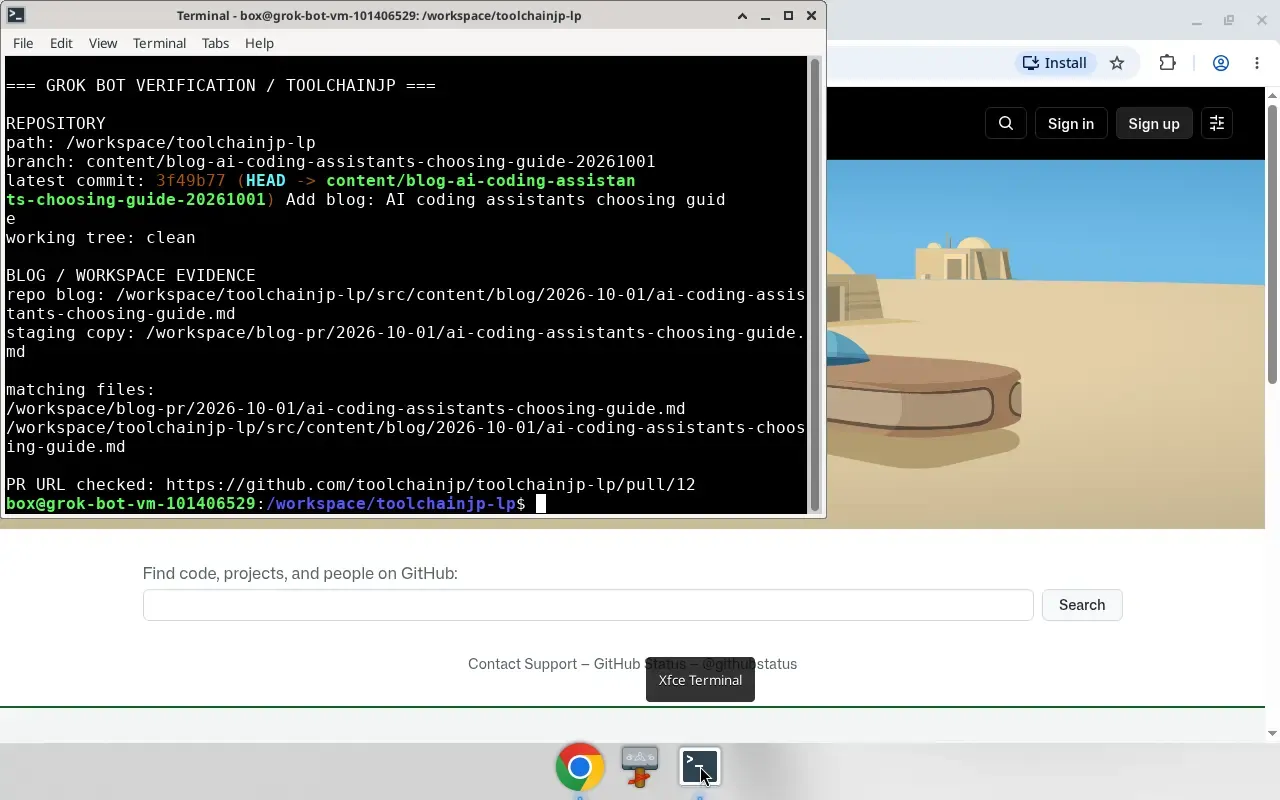Open the Chrome profile avatar
The height and width of the screenshot is (800, 1280).
(1221, 63)
